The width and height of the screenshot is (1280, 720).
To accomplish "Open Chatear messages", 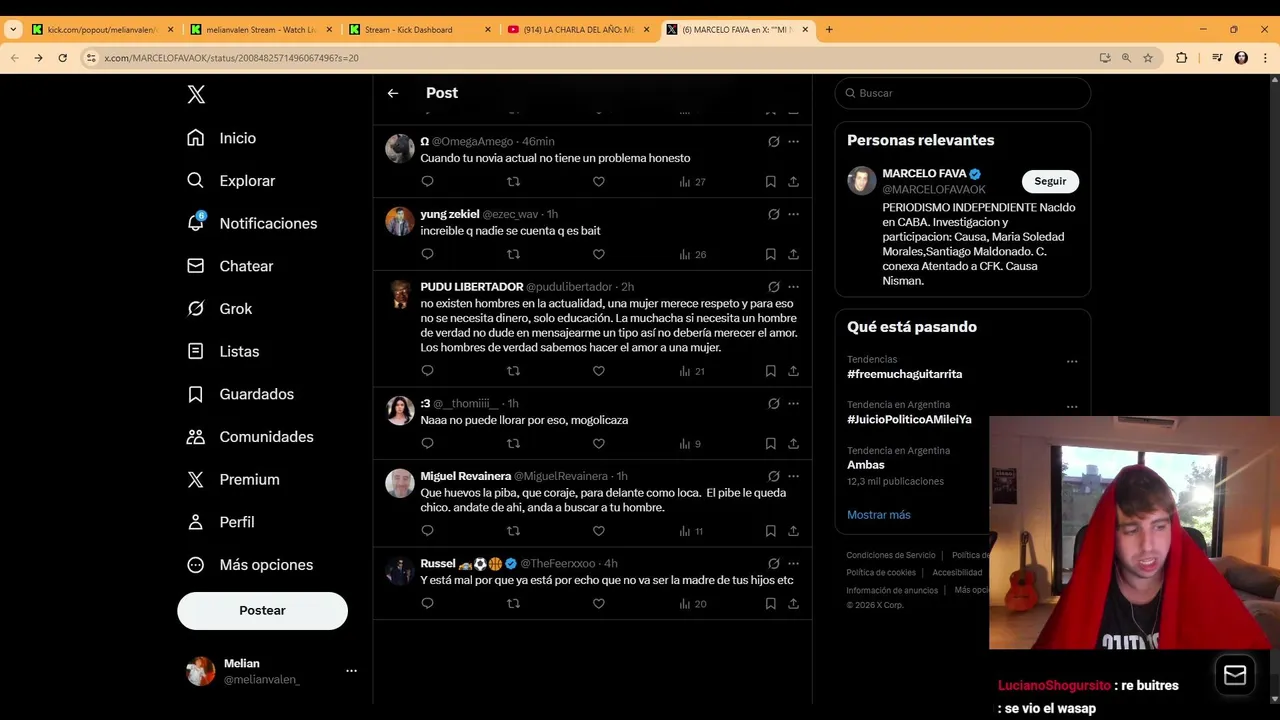I will click(230, 266).
